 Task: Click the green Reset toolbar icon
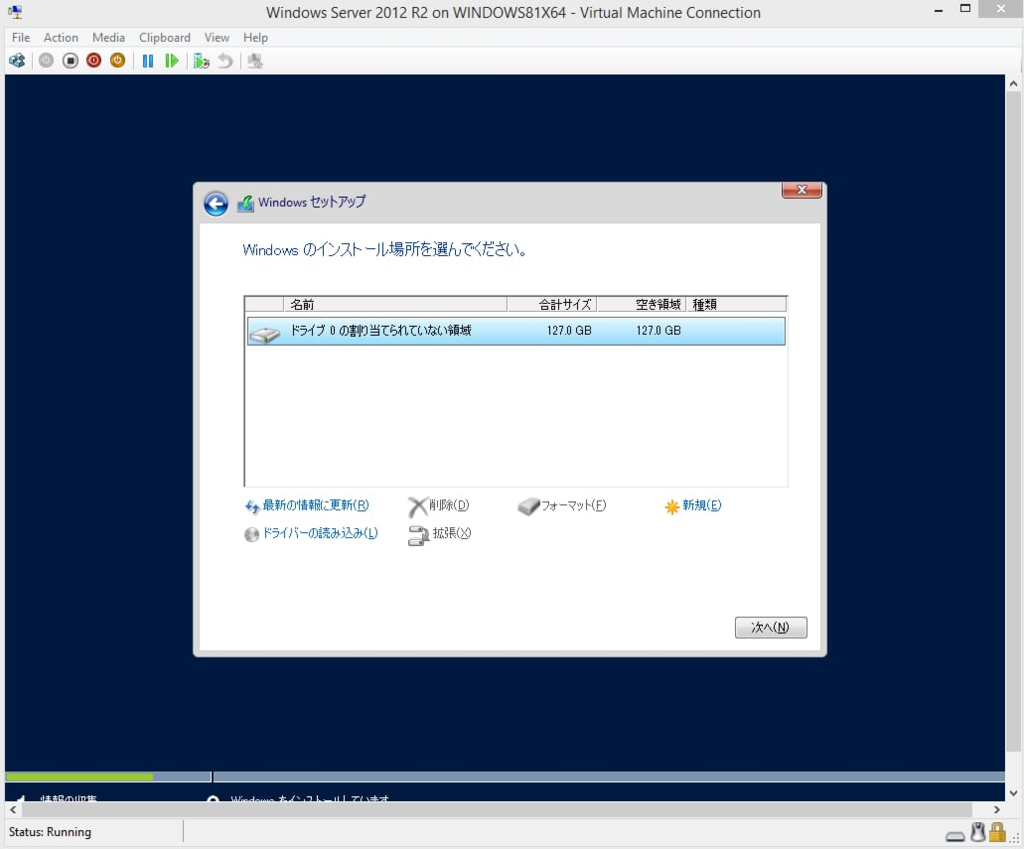click(171, 61)
